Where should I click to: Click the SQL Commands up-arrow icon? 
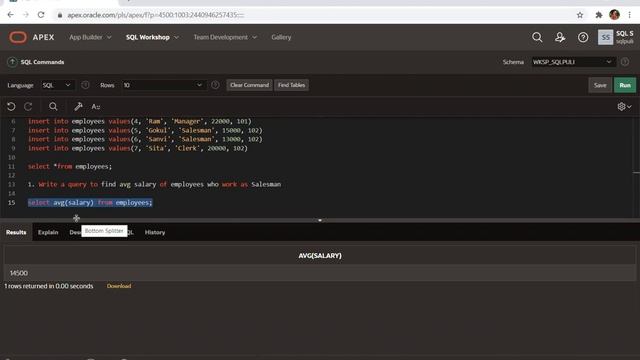[12, 62]
